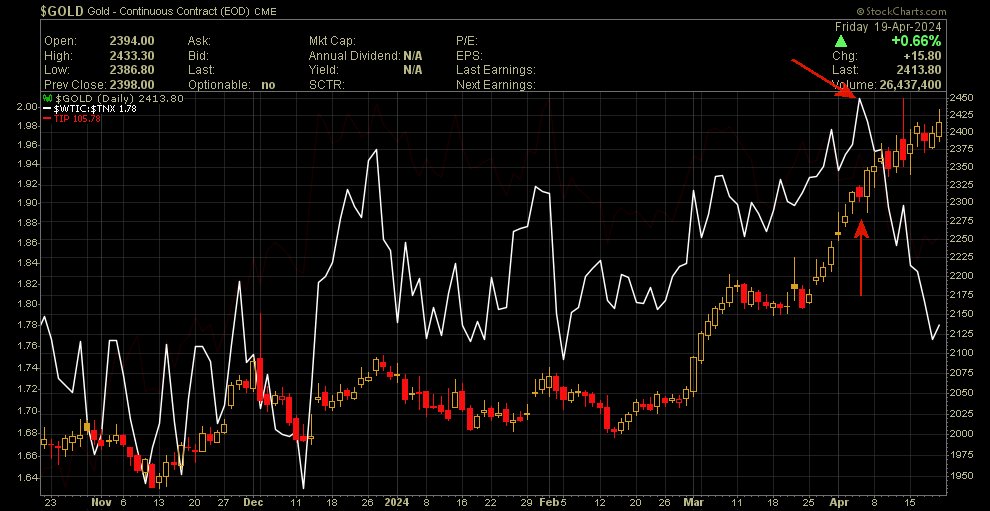Click the 'EPS:' label
The image size is (990, 511).
coord(468,56)
